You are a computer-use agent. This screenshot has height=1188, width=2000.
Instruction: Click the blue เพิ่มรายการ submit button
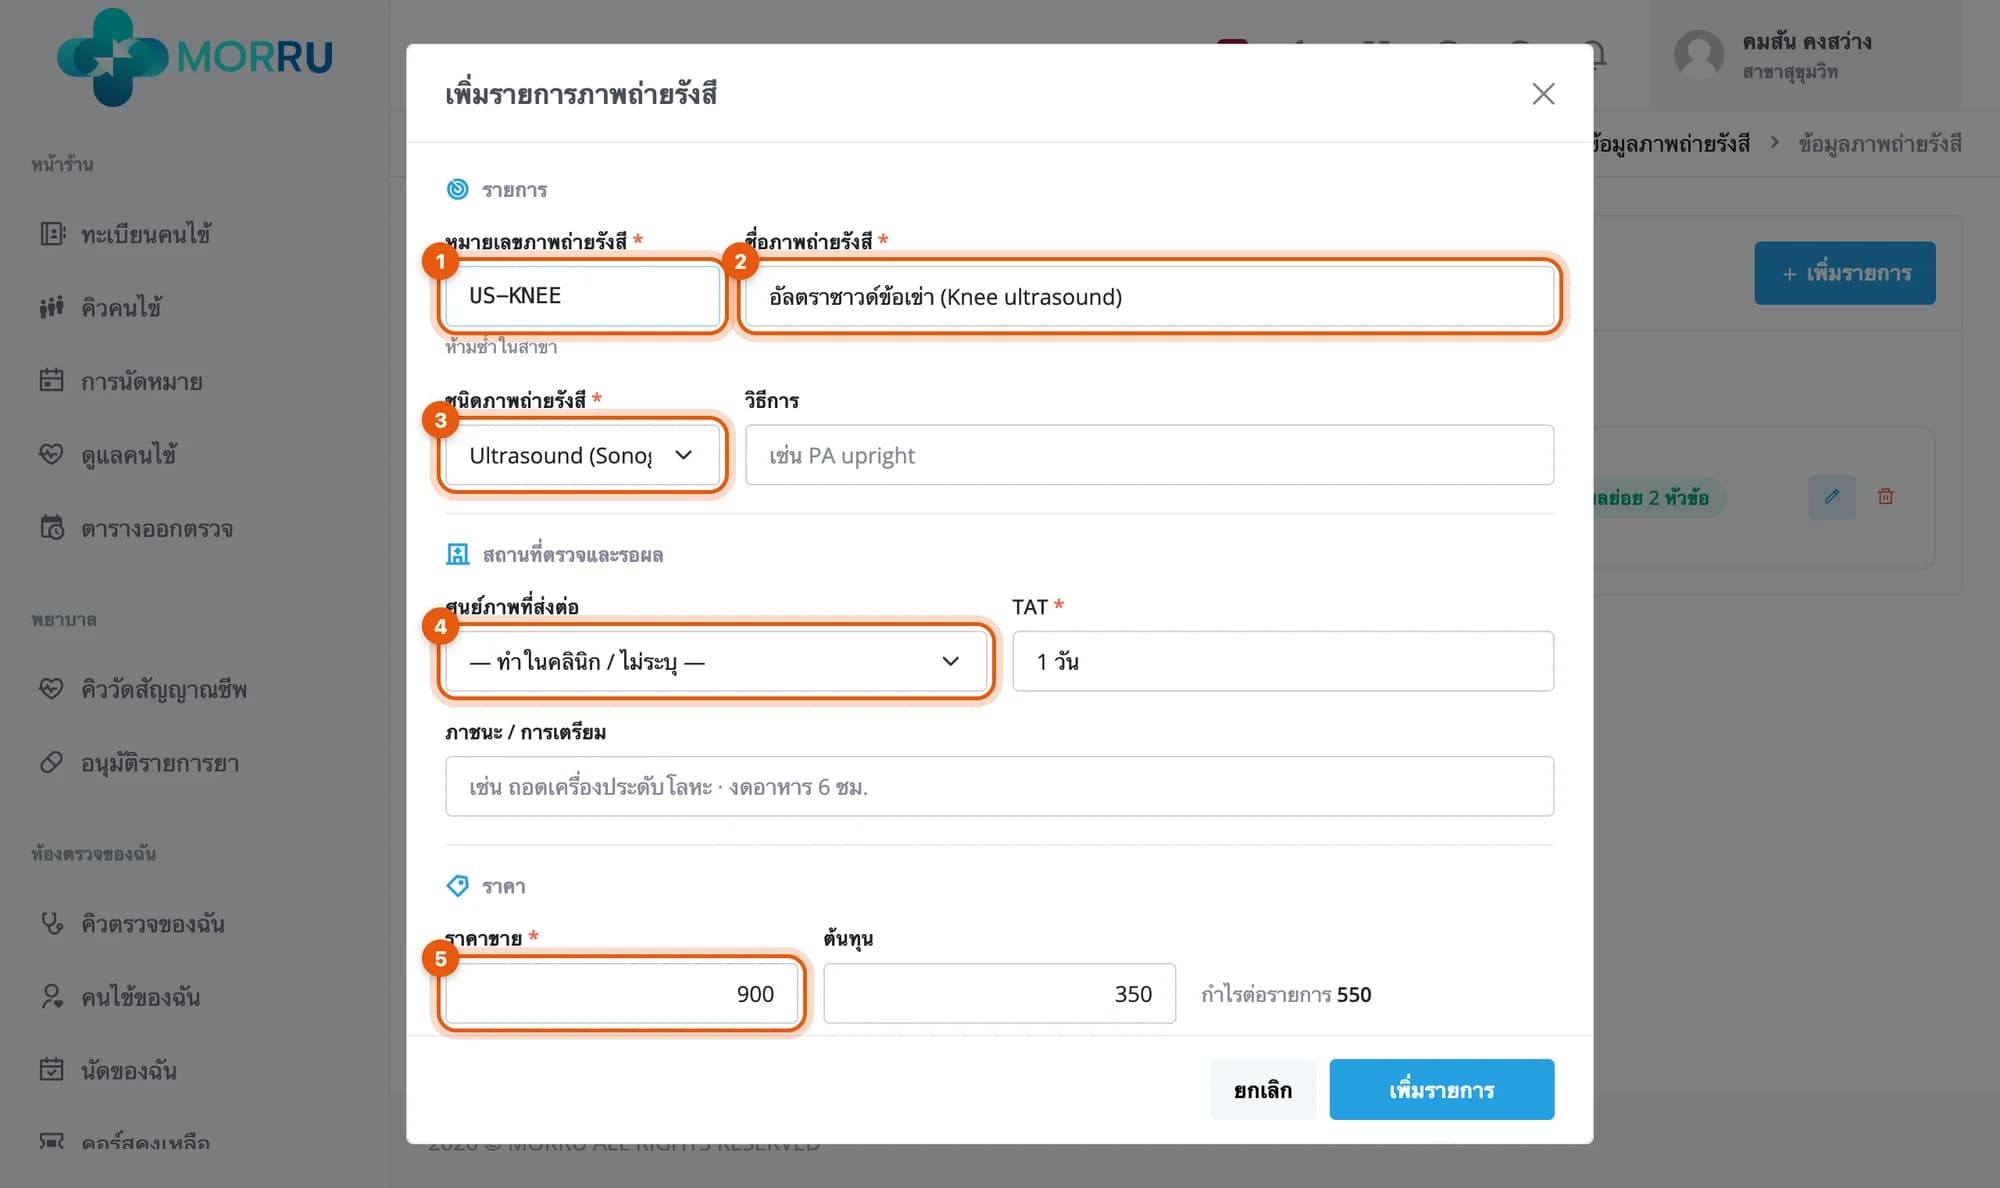coord(1441,1089)
